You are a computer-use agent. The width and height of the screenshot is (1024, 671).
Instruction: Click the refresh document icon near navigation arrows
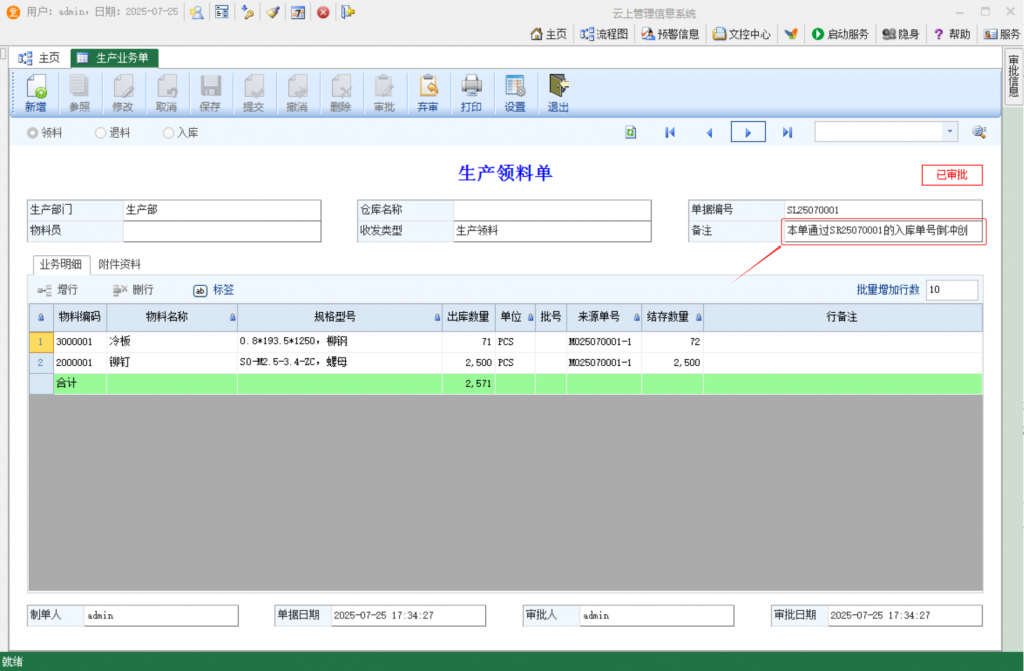tap(631, 133)
